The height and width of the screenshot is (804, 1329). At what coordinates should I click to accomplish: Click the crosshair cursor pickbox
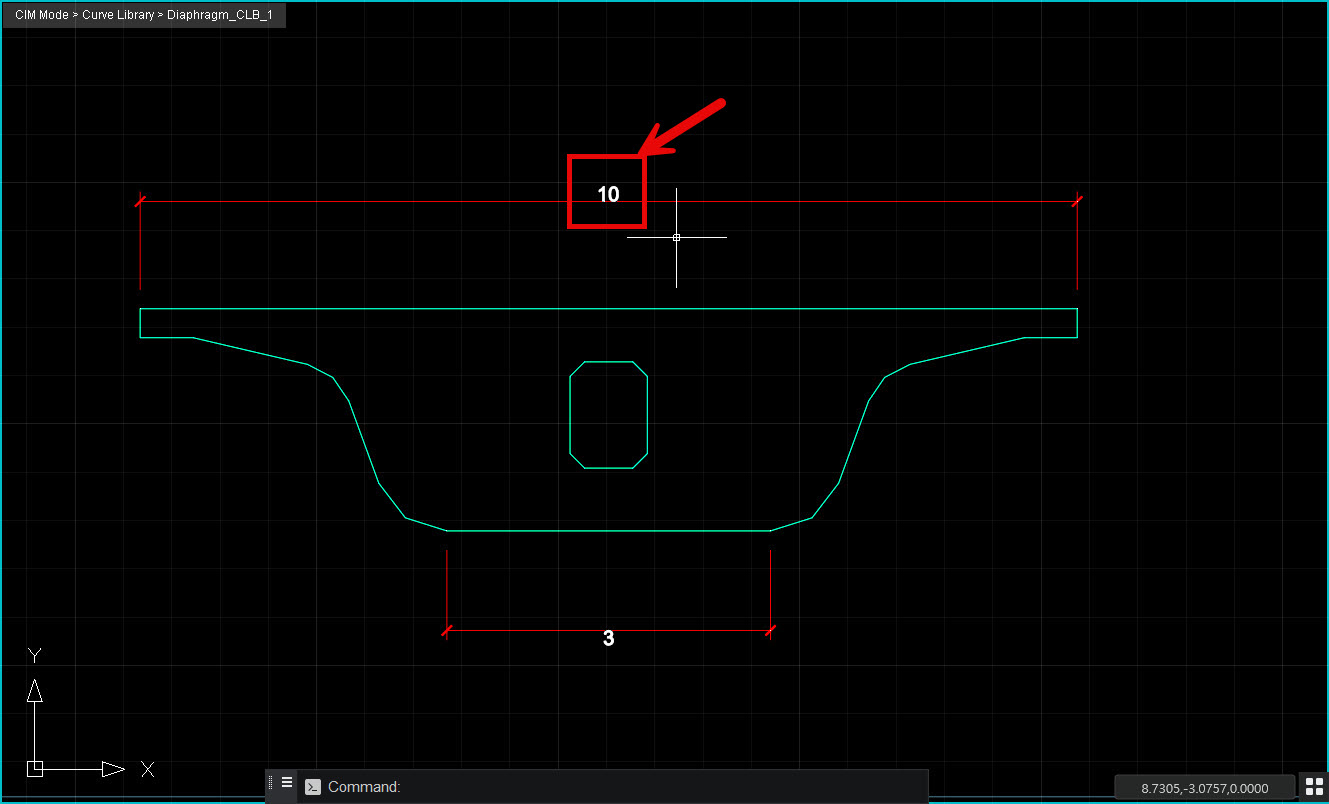pos(677,237)
